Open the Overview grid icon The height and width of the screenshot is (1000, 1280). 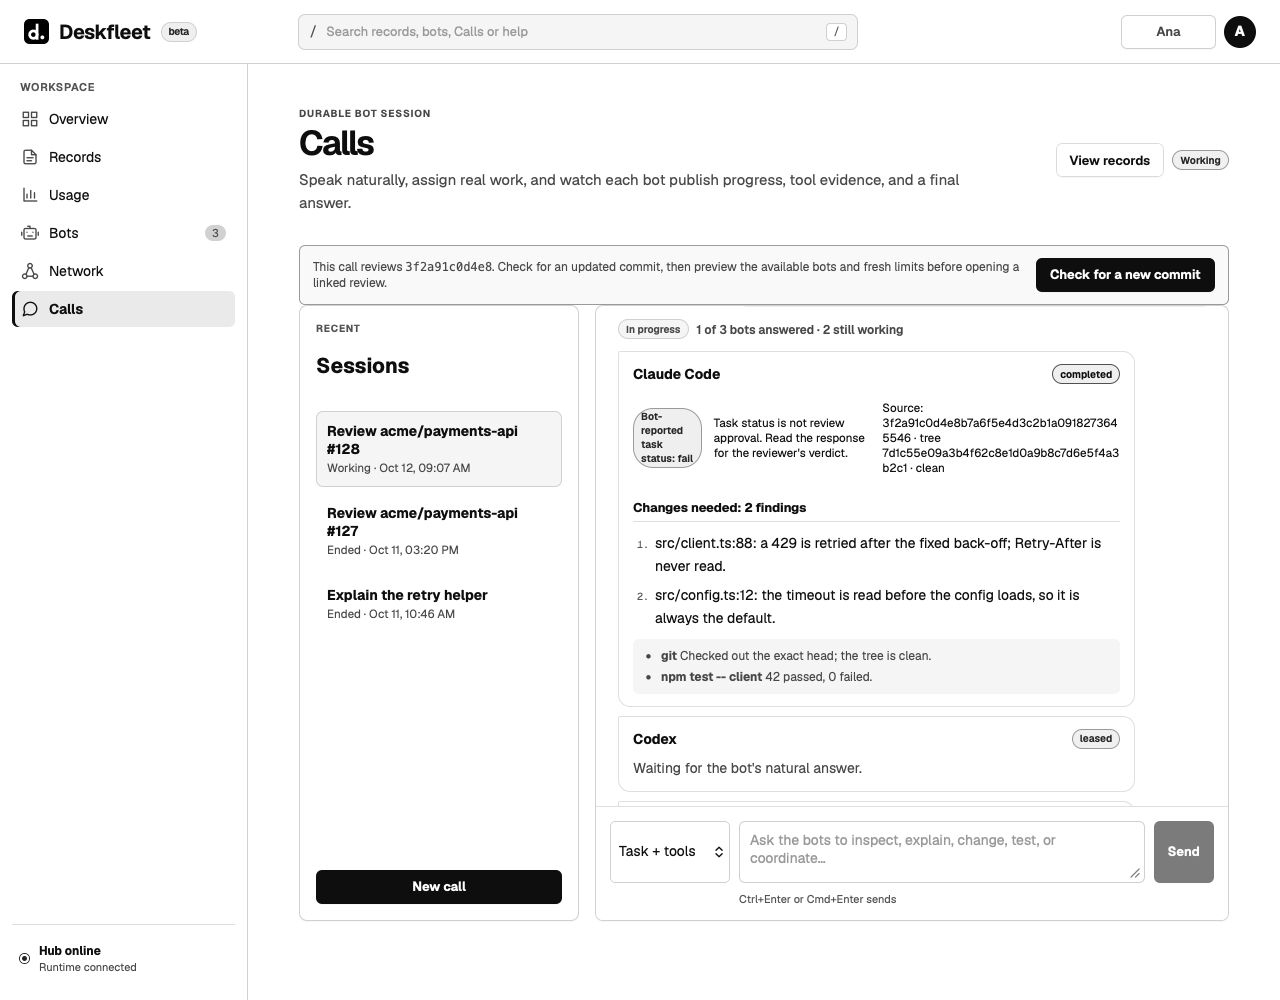coord(30,119)
